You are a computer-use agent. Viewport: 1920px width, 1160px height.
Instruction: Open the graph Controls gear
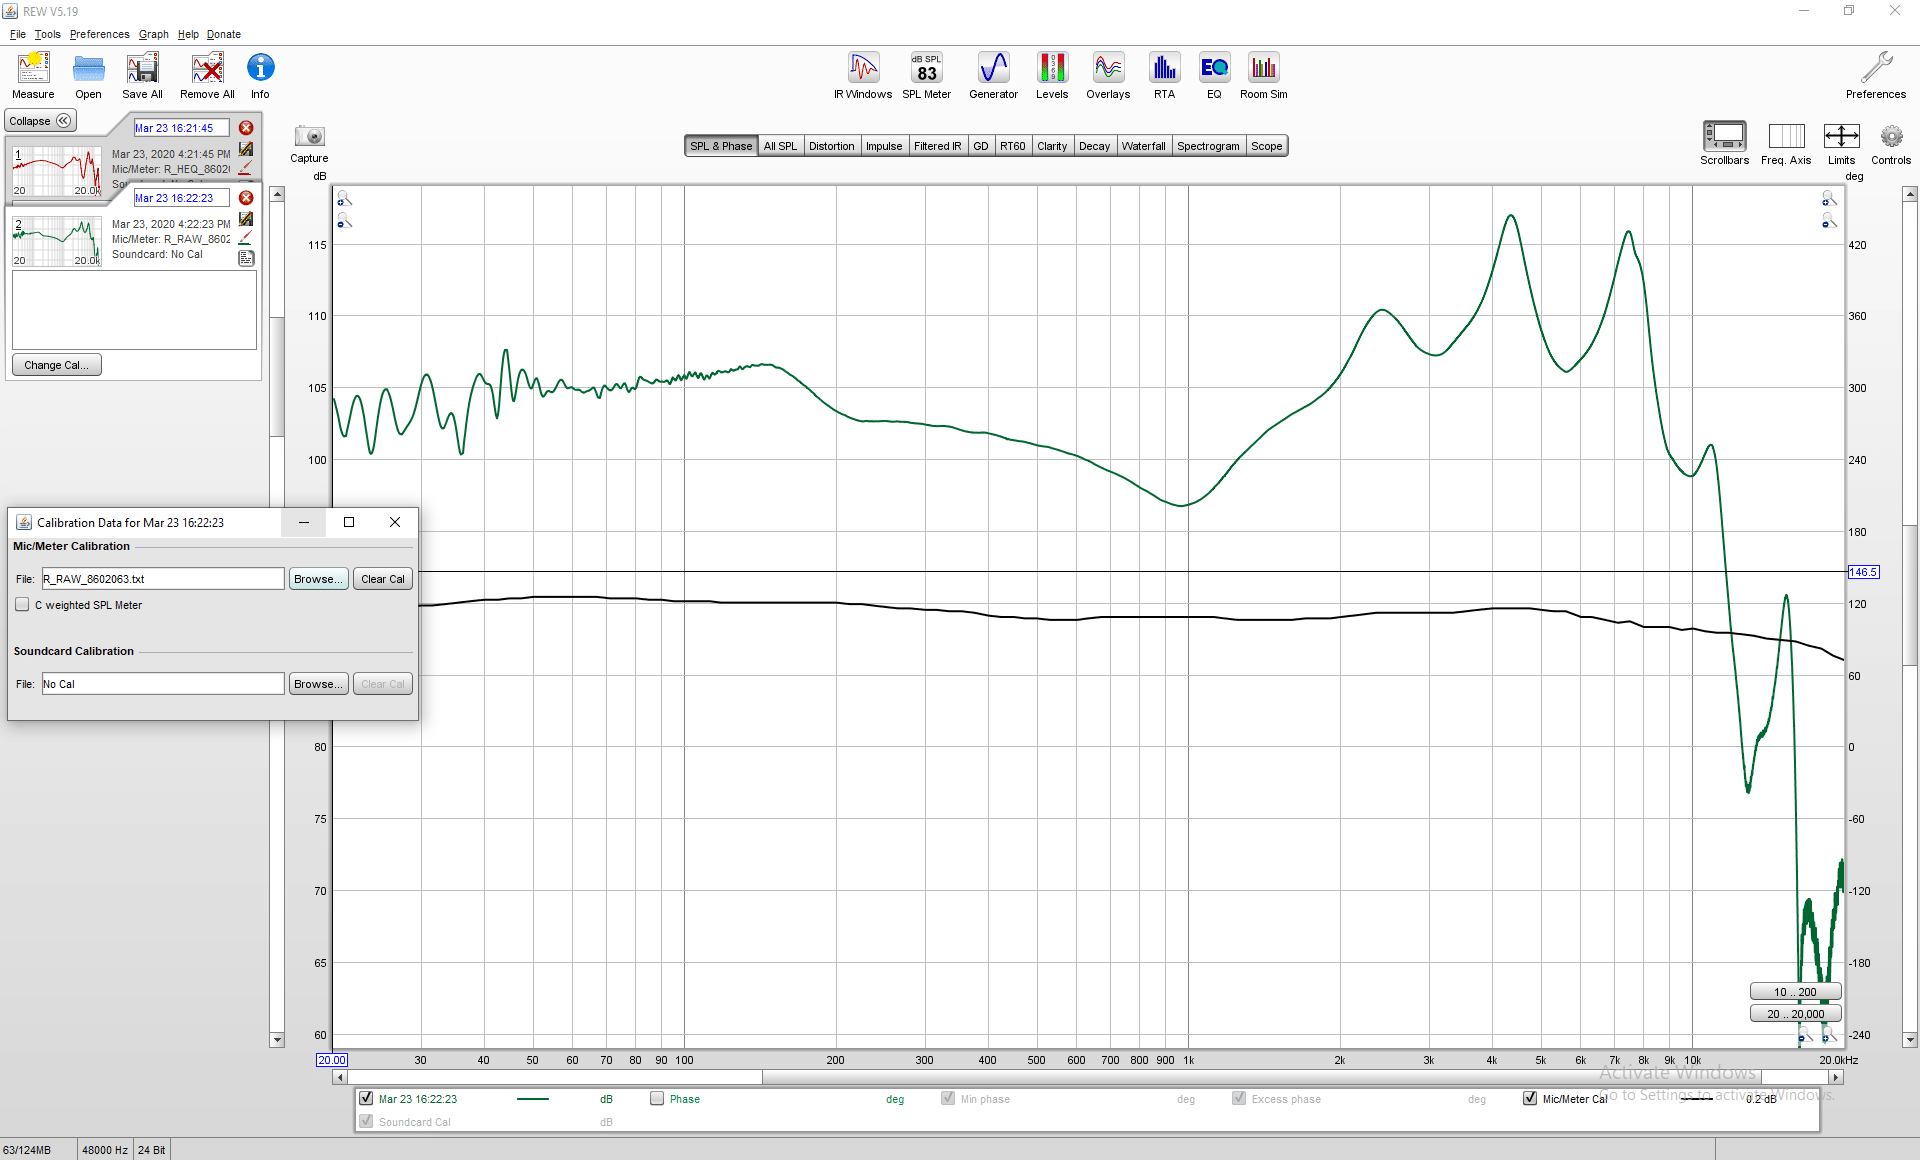(x=1891, y=143)
